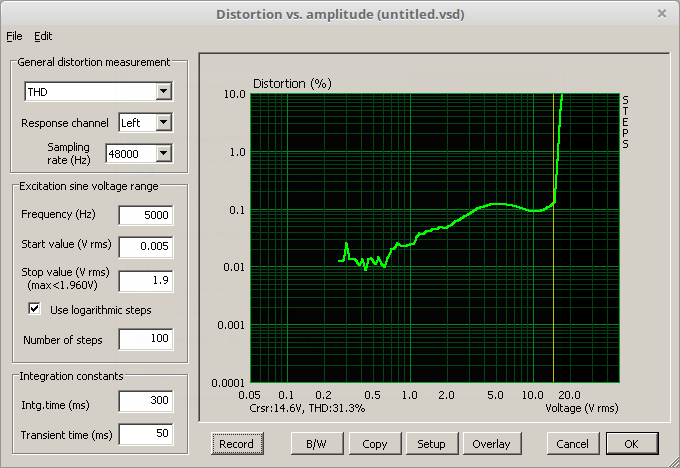Open the Response channel dropdown
680x468 pixels.
pos(164,123)
